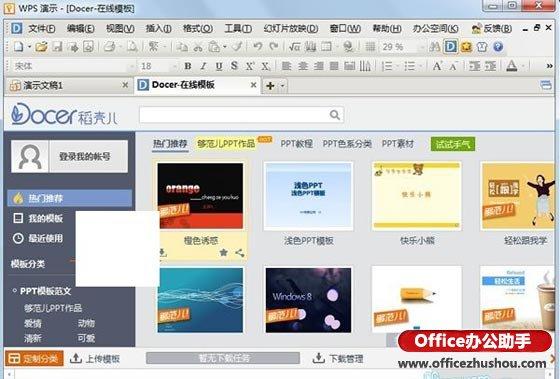The width and height of the screenshot is (560, 379).
Task: Click the blue Help question mark icon
Action: point(498,46)
